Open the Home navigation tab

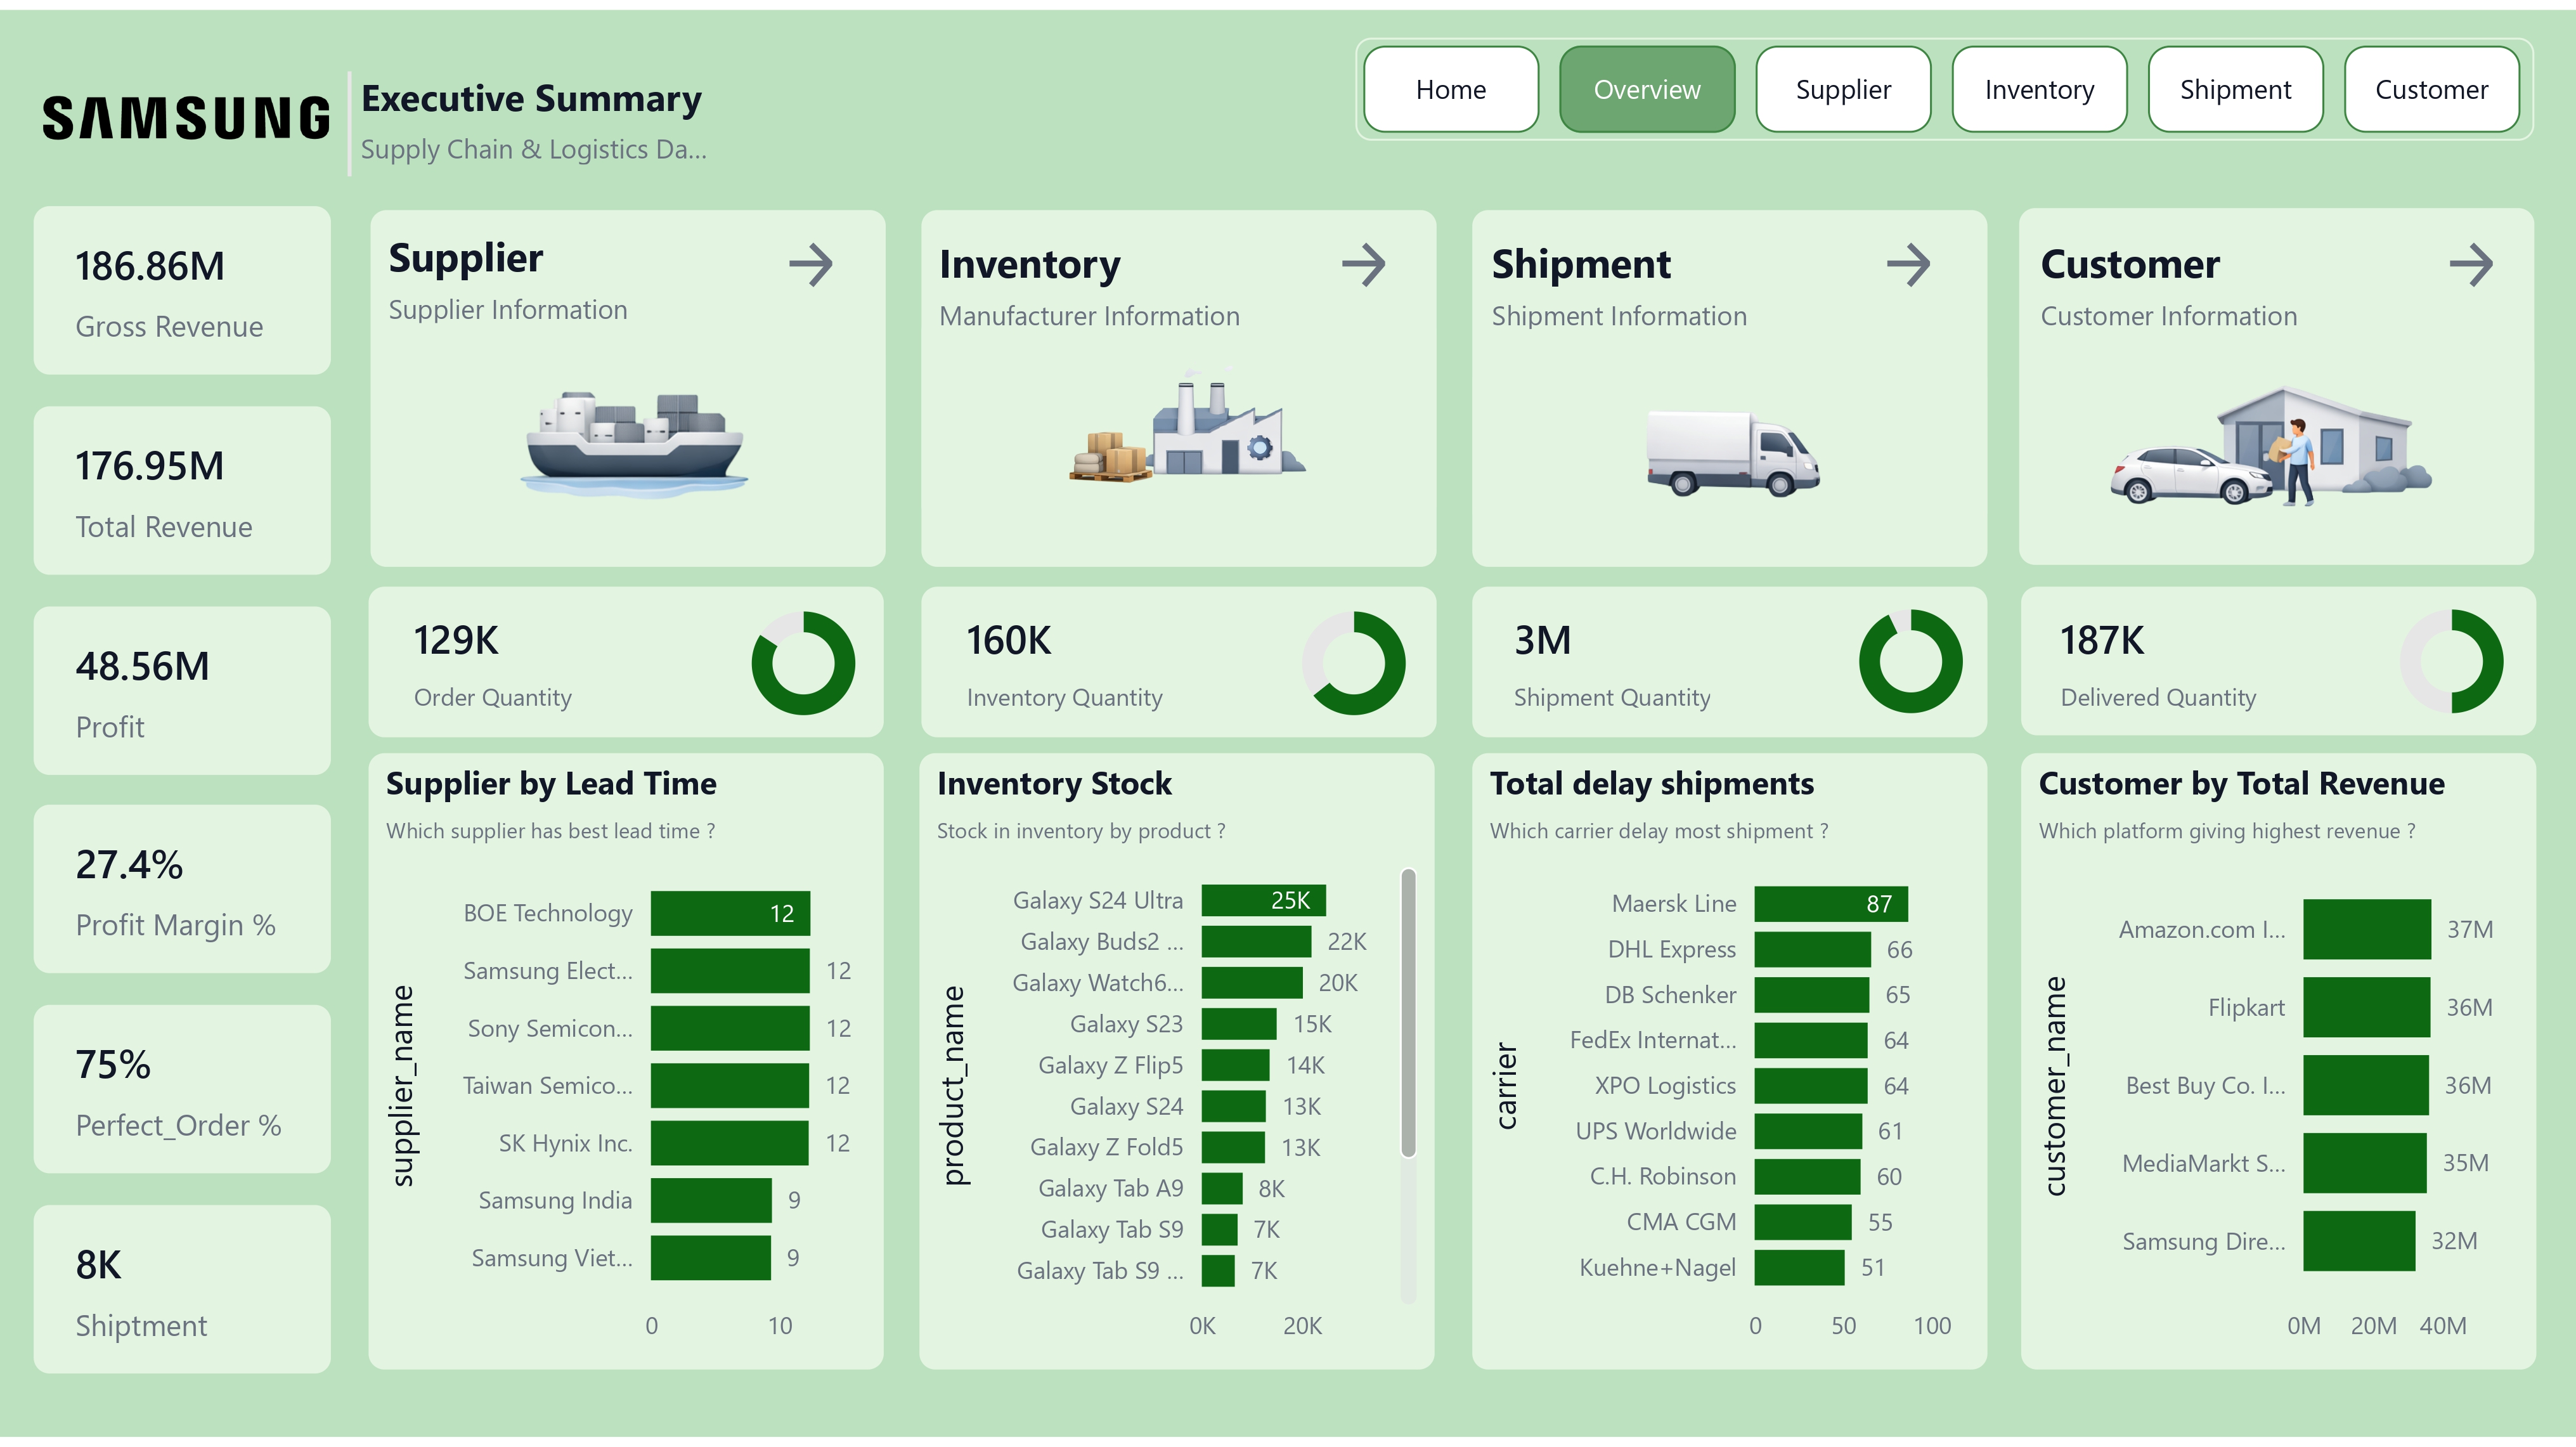[x=1450, y=90]
